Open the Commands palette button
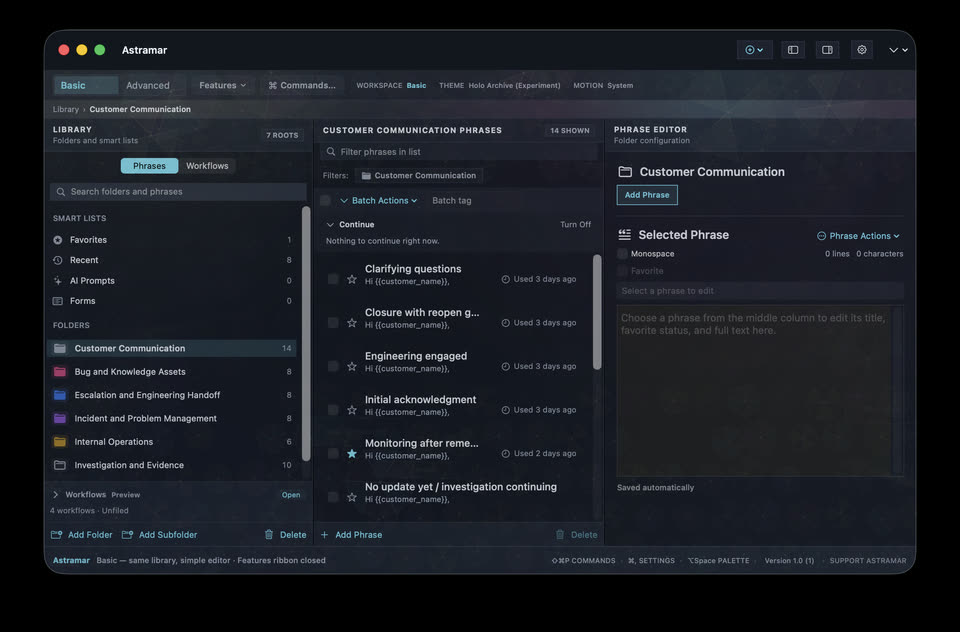The height and width of the screenshot is (632, 960). click(x=302, y=85)
